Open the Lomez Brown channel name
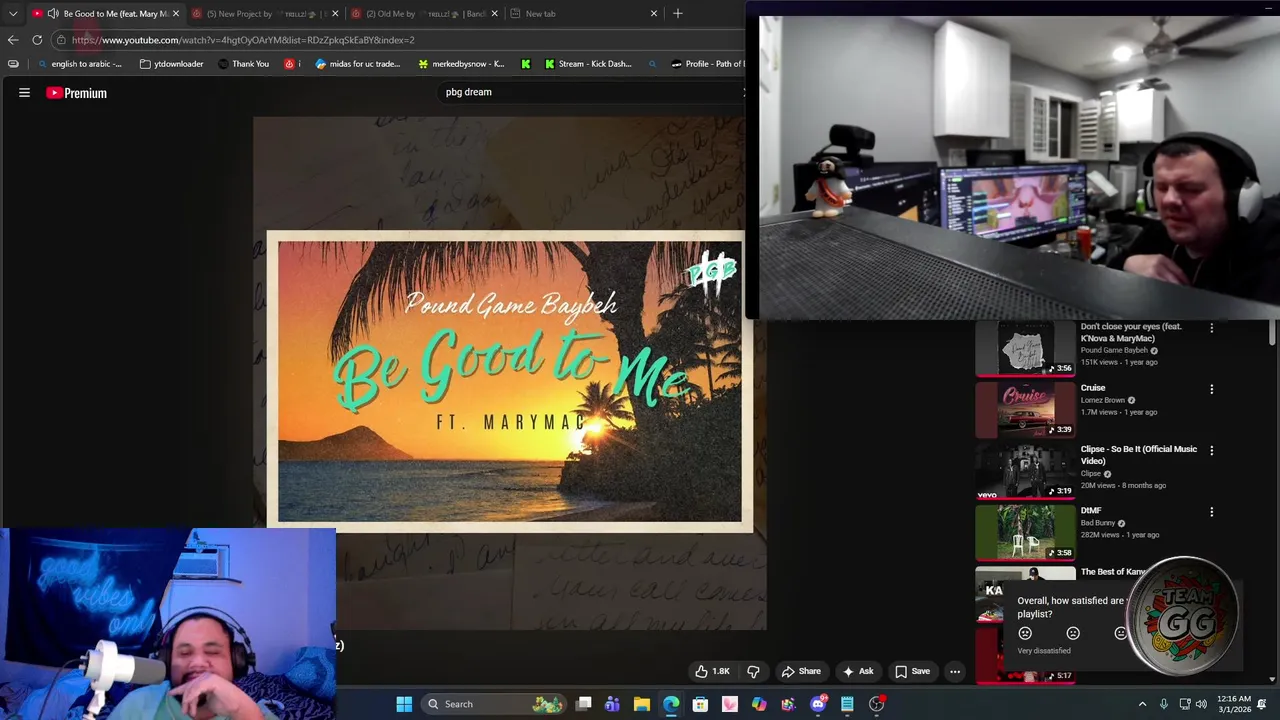Viewport: 1280px width, 720px height. pyautogui.click(x=1103, y=400)
